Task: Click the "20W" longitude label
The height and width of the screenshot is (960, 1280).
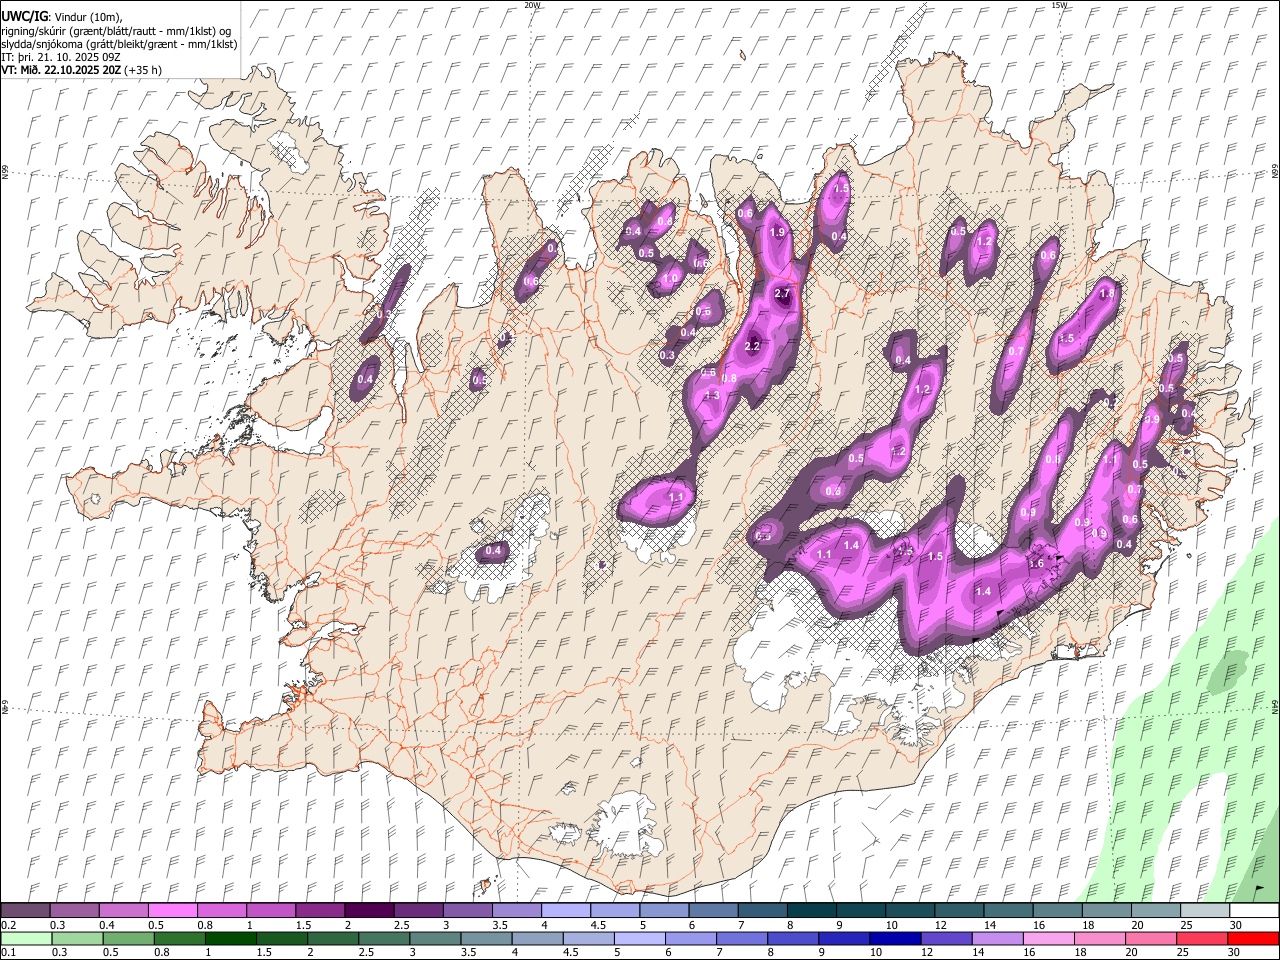Action: tap(532, 5)
